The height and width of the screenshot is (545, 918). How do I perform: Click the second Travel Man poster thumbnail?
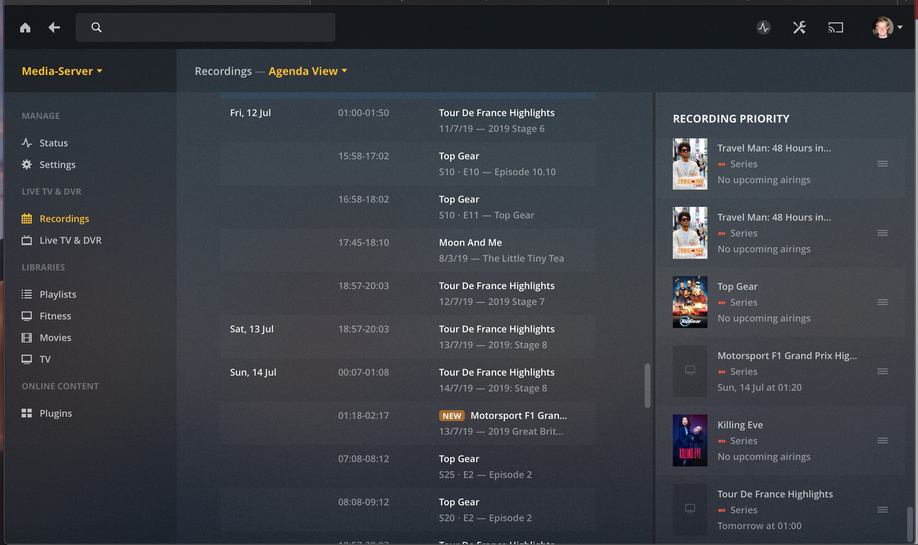click(x=690, y=233)
